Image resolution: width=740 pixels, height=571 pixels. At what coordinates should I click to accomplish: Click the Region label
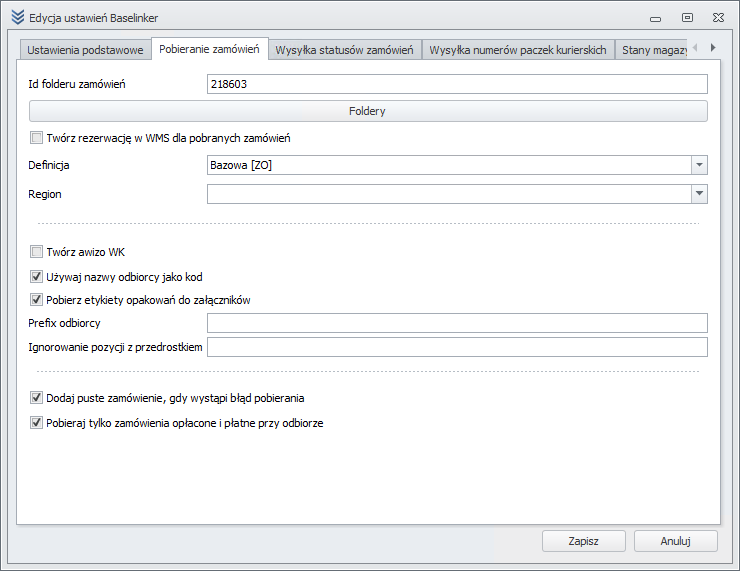(45, 194)
